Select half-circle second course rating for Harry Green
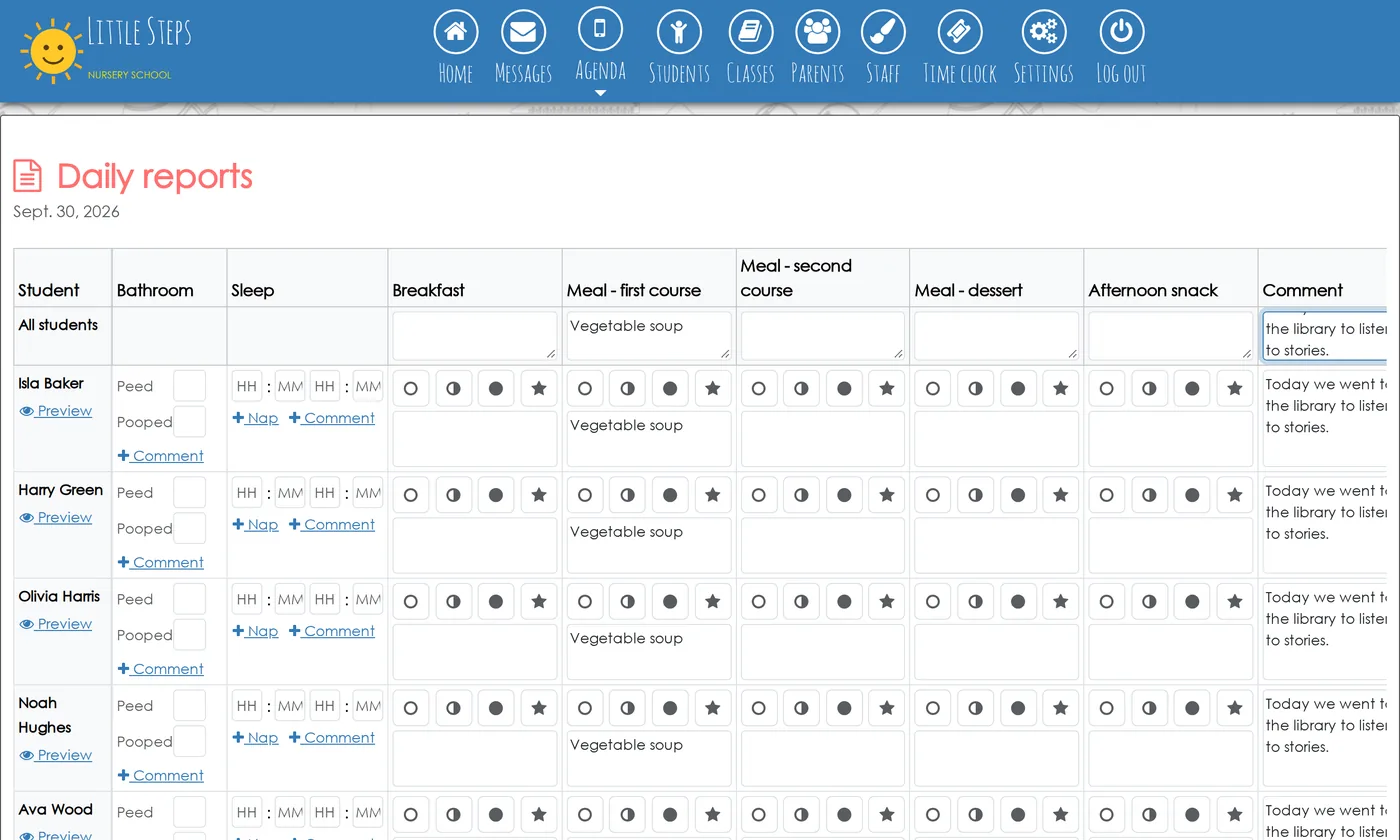 click(x=801, y=495)
